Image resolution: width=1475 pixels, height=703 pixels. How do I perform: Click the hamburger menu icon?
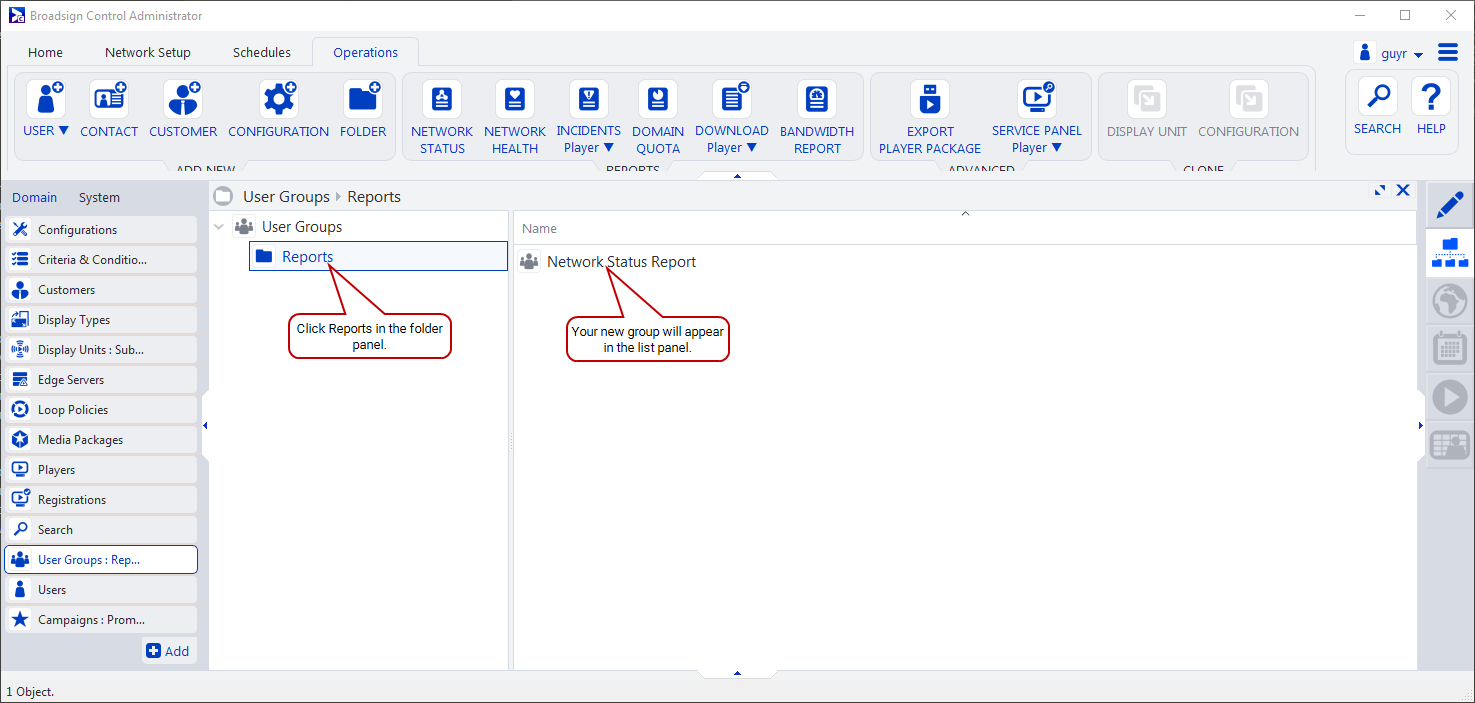[1448, 52]
